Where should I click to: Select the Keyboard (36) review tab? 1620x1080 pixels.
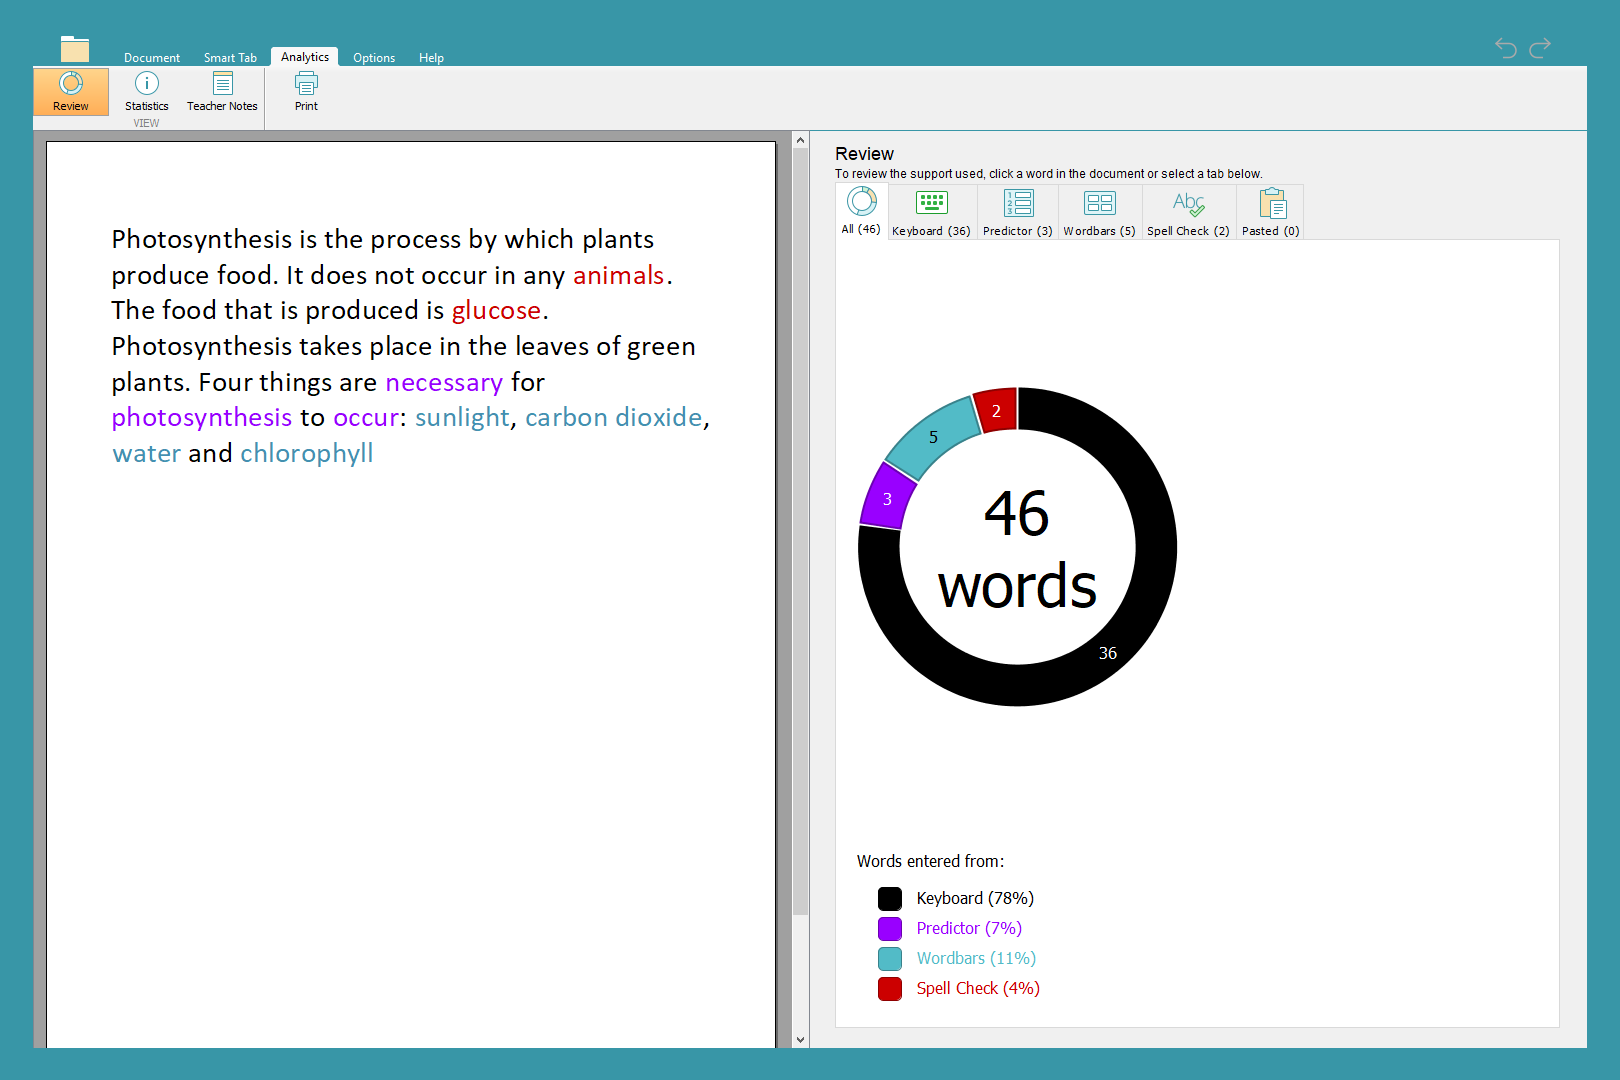931,213
